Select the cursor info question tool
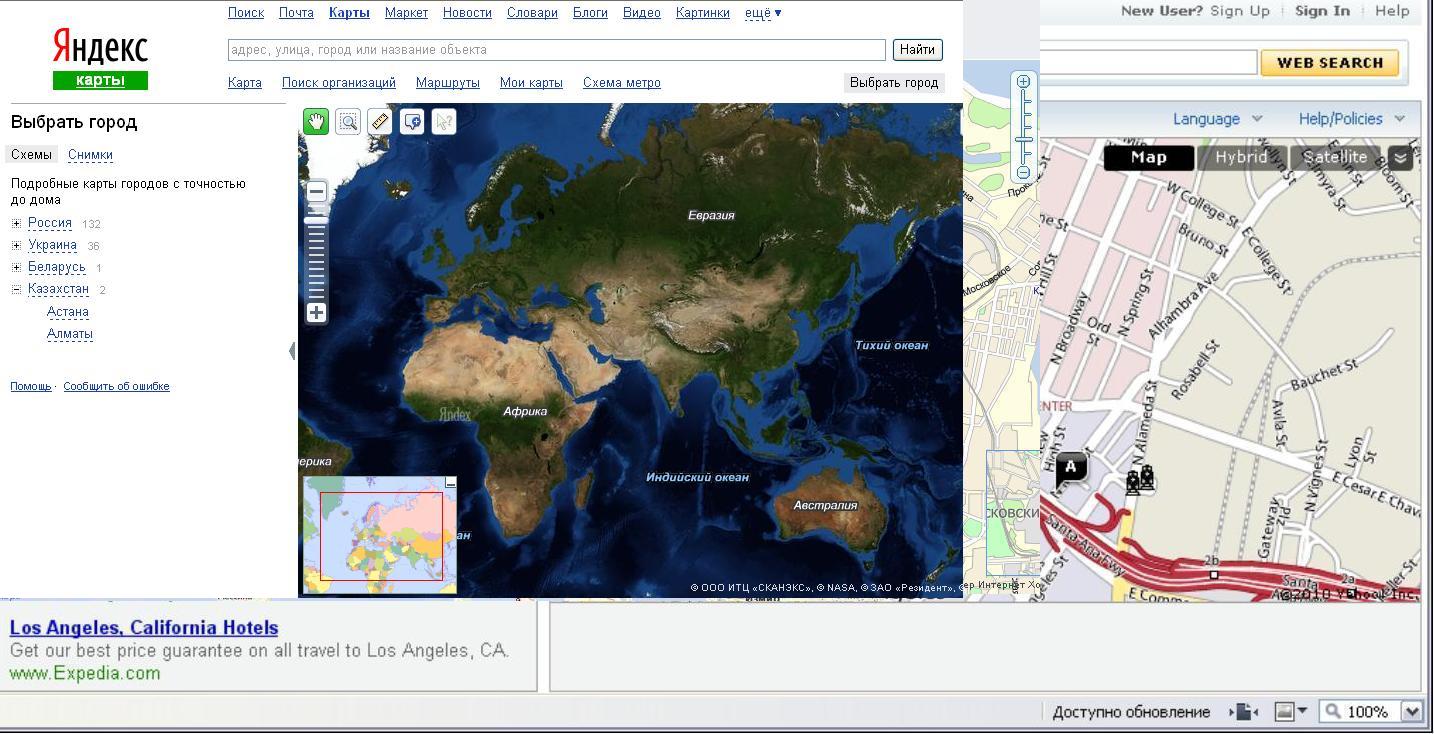 [x=444, y=122]
